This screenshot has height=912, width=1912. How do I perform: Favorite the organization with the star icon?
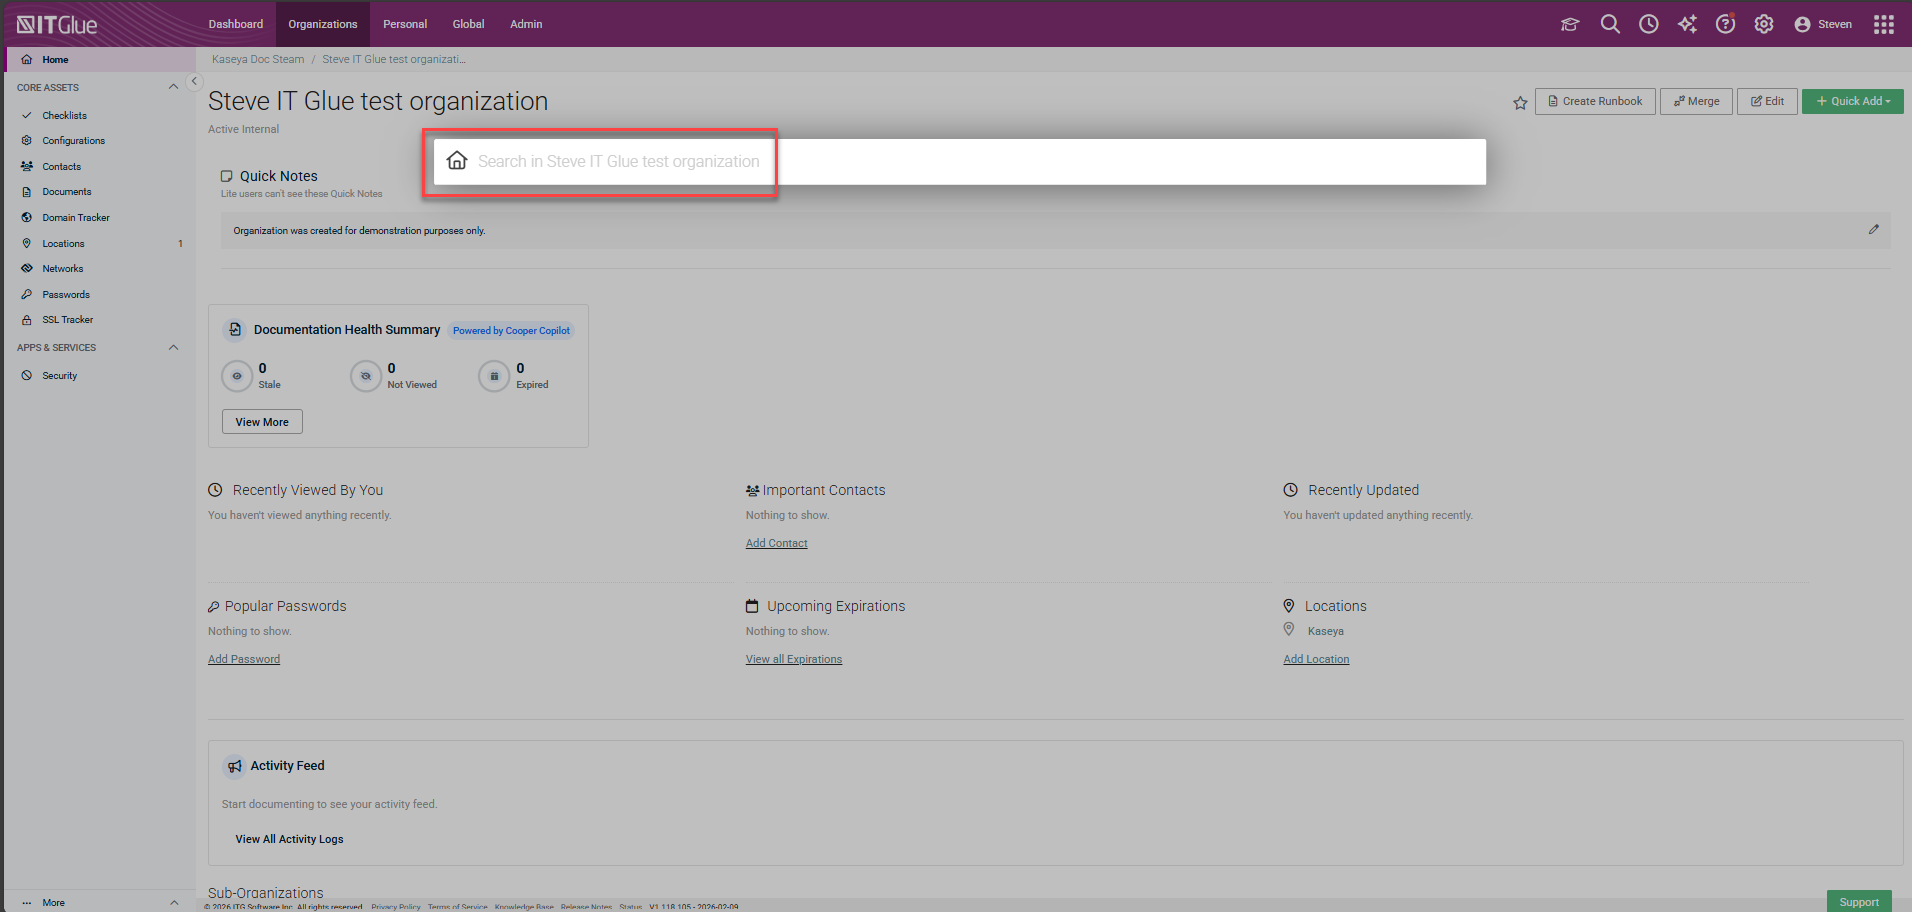(1520, 102)
